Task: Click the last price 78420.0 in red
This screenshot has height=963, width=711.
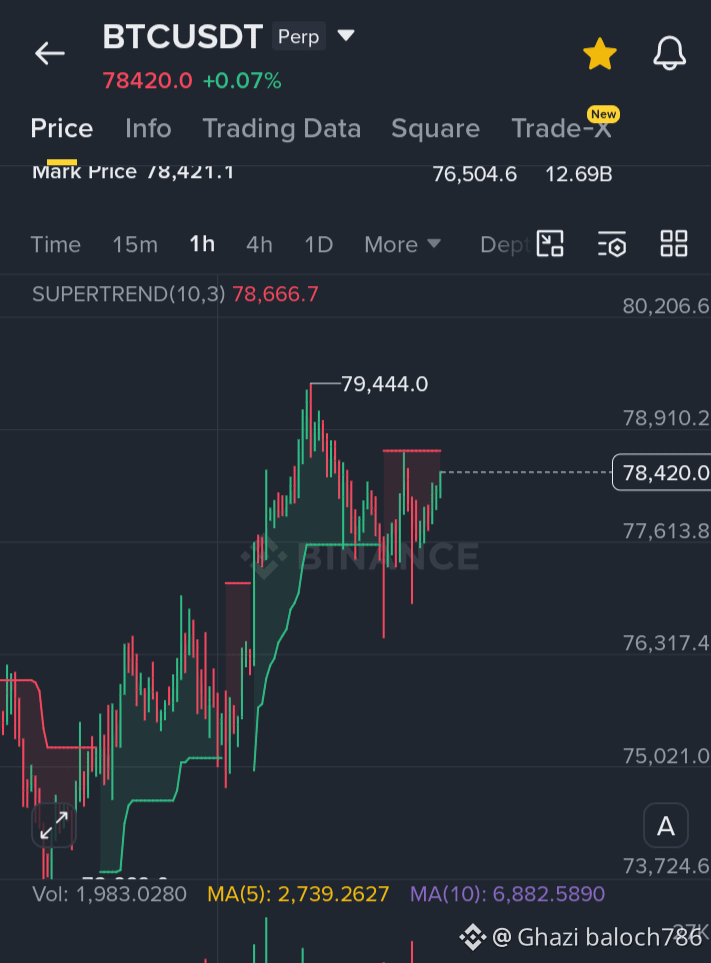Action: tap(147, 80)
